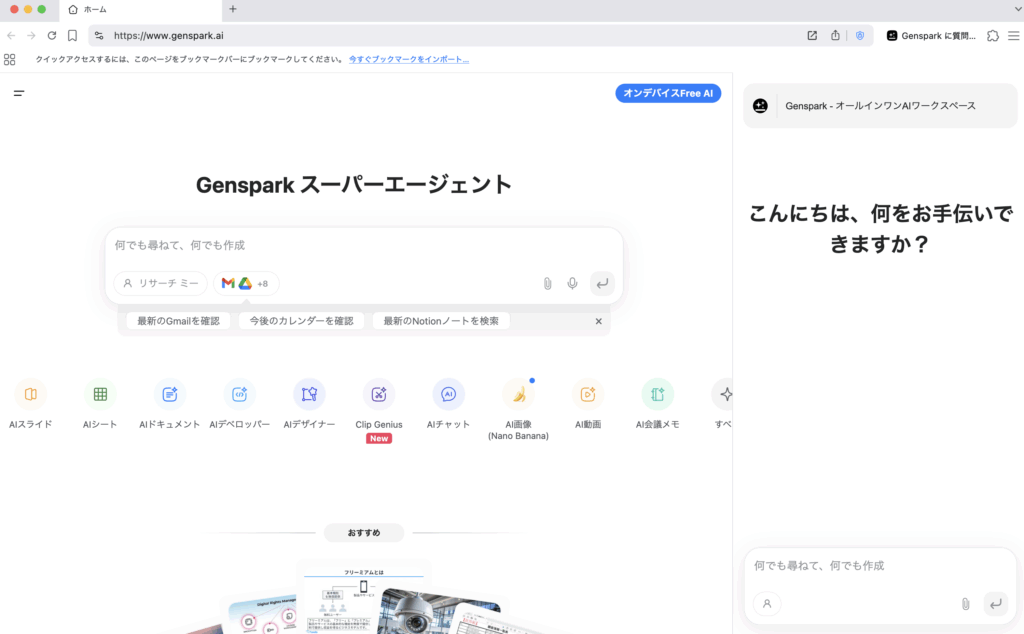Open the browser menu at top right
1024x634 pixels.
[1013, 35]
